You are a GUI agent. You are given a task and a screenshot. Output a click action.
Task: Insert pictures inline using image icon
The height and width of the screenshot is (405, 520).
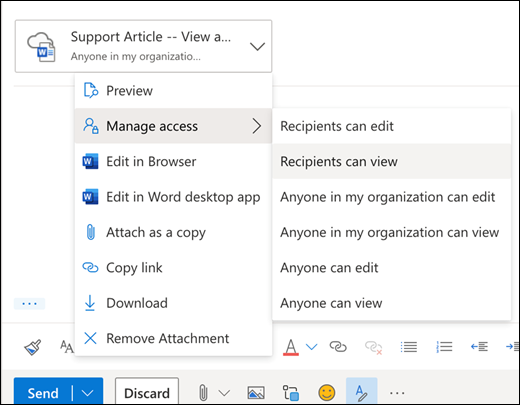256,393
